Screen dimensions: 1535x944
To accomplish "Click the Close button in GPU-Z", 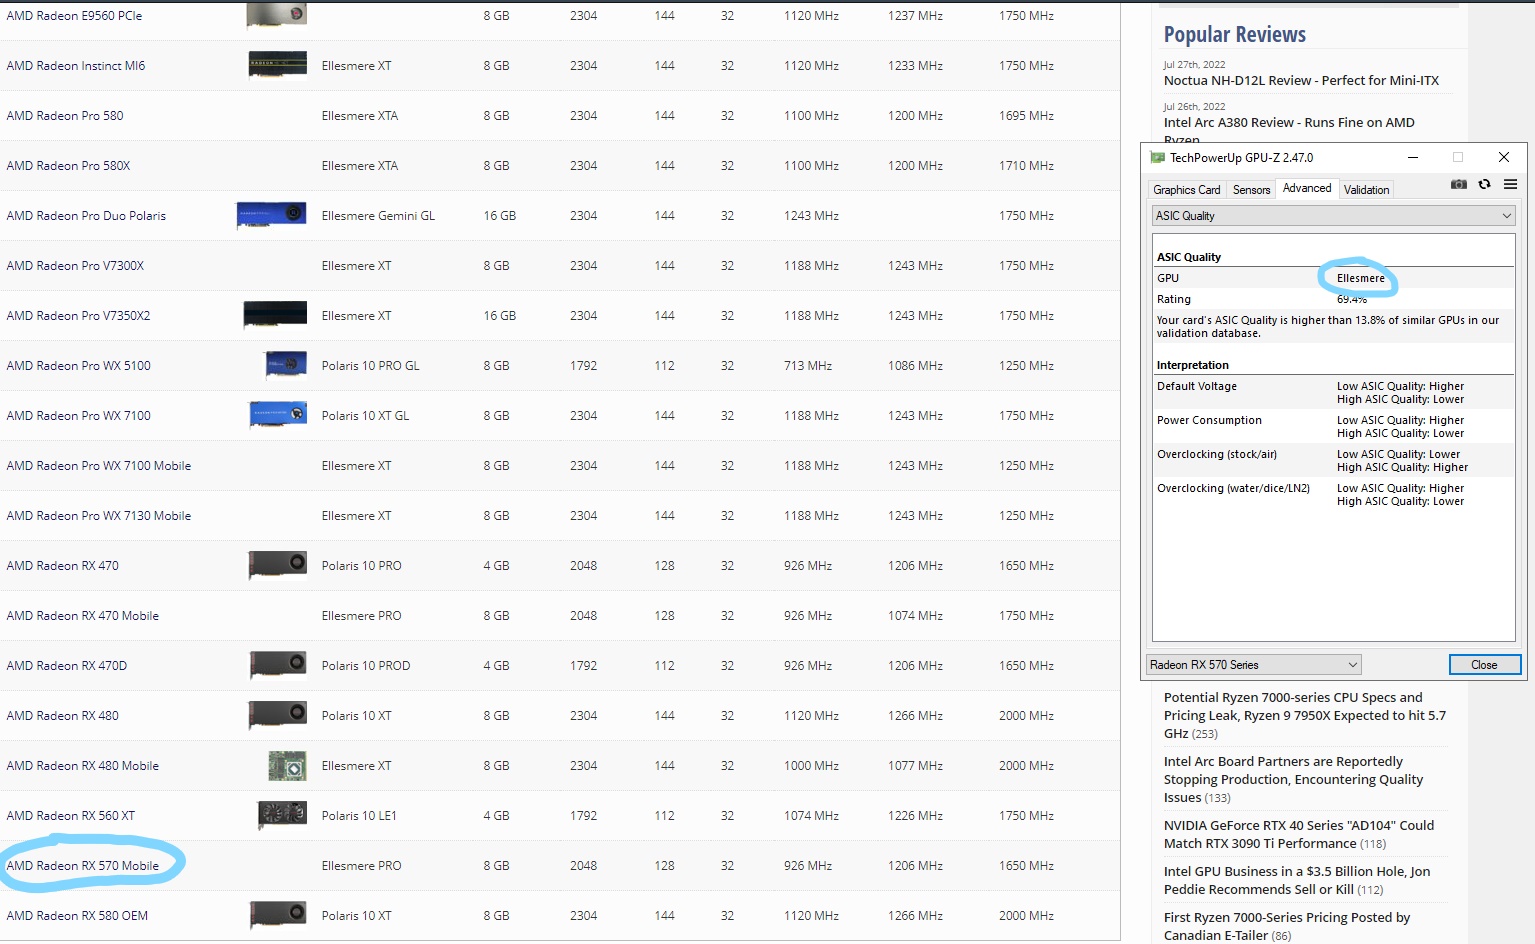I will click(1484, 665).
